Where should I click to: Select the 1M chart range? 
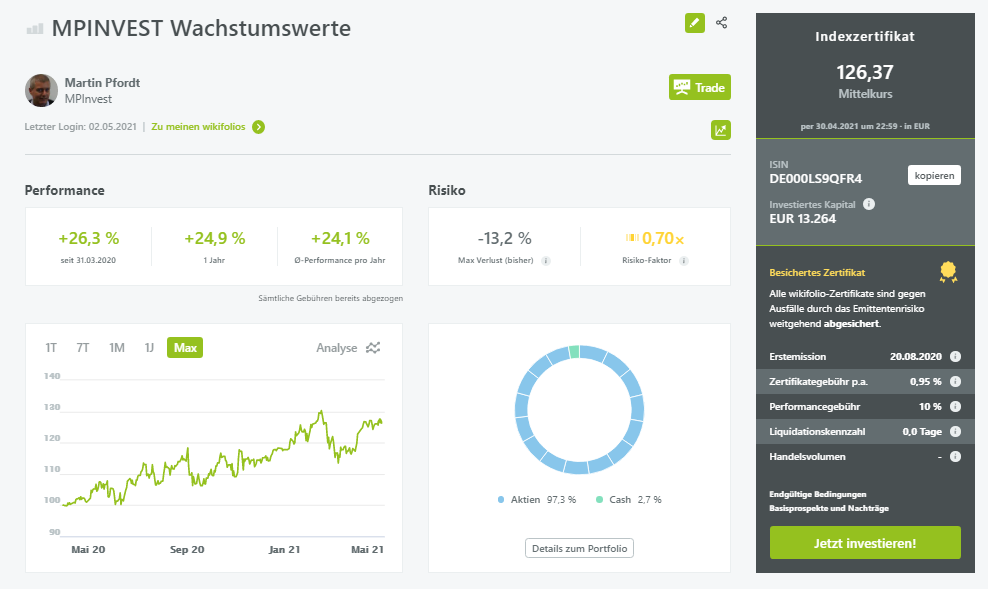pyautogui.click(x=117, y=348)
